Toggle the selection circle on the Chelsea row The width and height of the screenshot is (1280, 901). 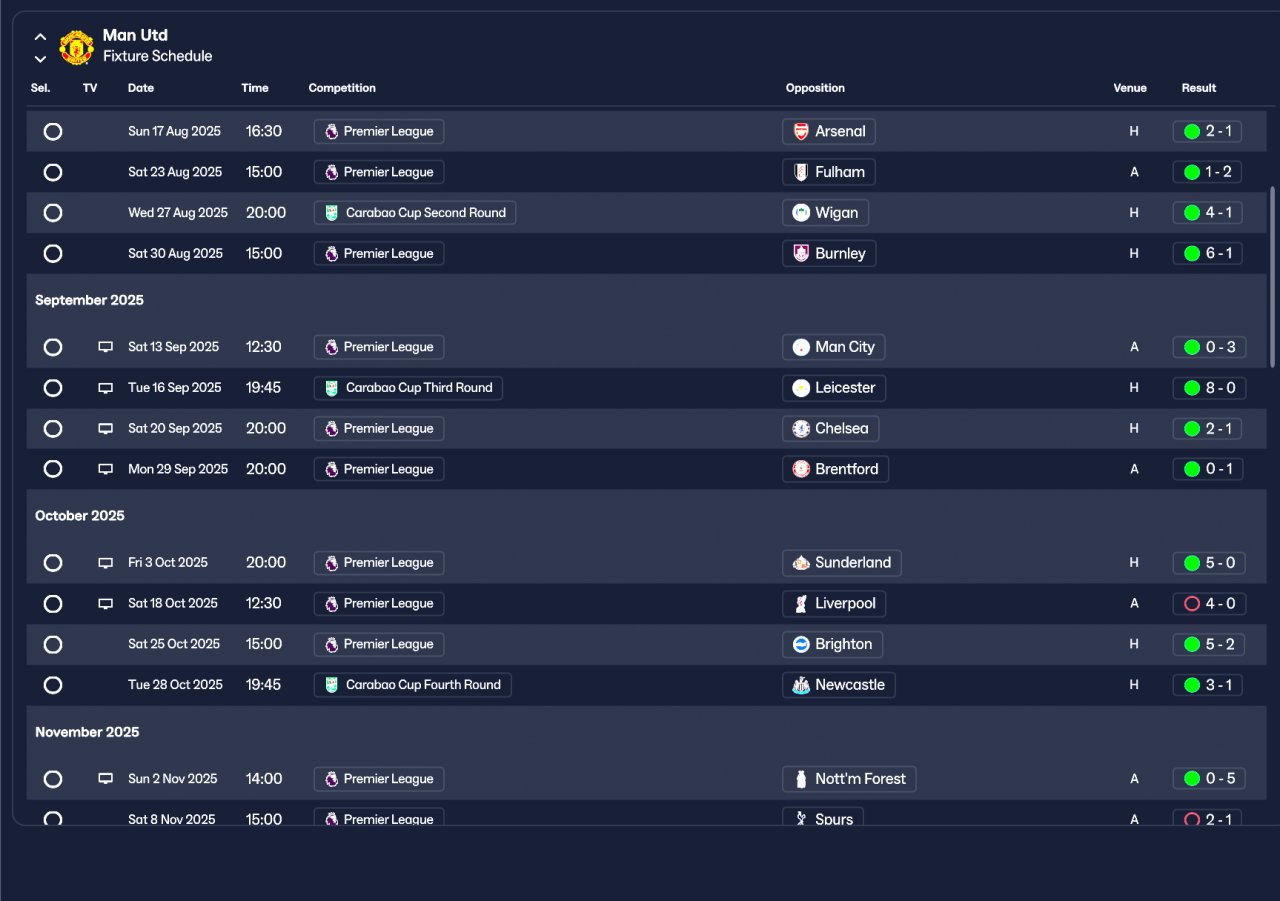pyautogui.click(x=53, y=429)
